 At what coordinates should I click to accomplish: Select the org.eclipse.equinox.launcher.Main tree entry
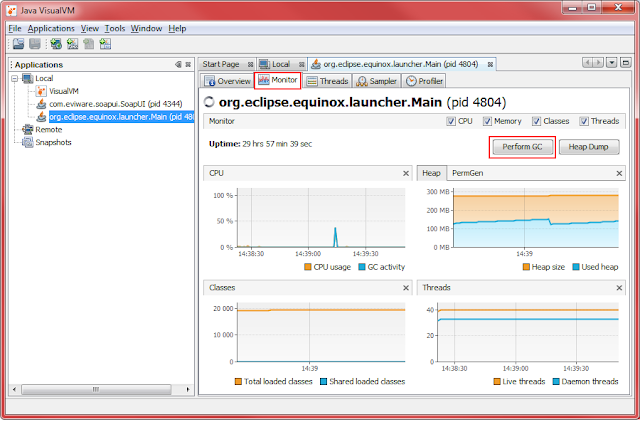coord(121,117)
